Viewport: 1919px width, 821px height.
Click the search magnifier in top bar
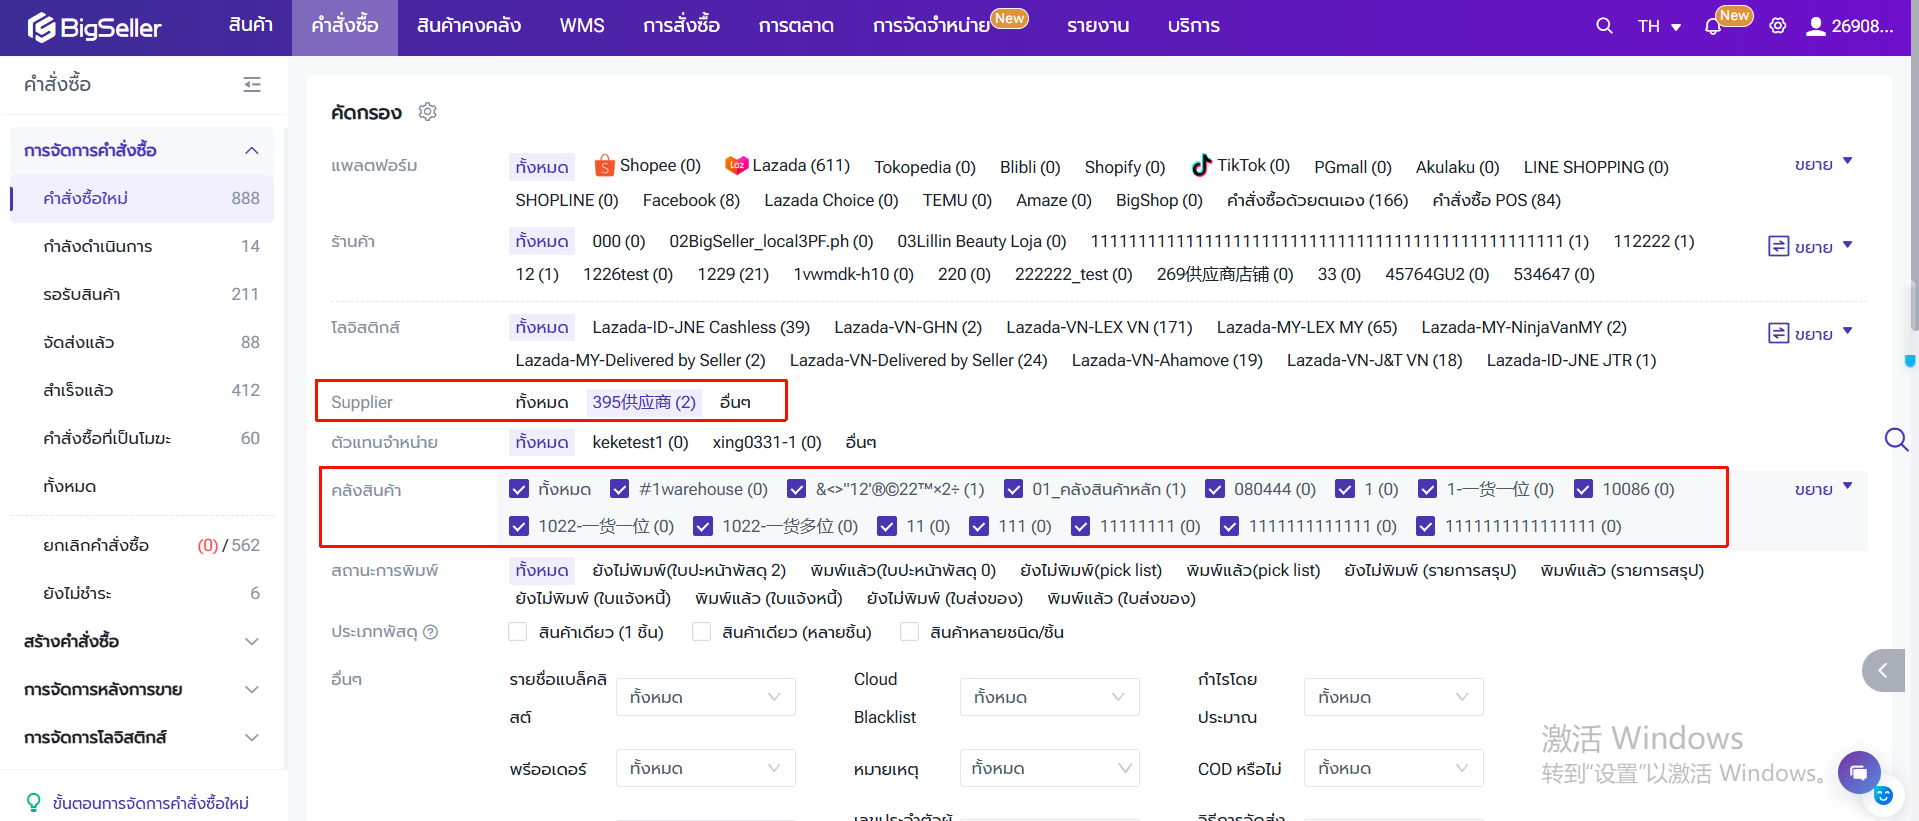pyautogui.click(x=1604, y=26)
